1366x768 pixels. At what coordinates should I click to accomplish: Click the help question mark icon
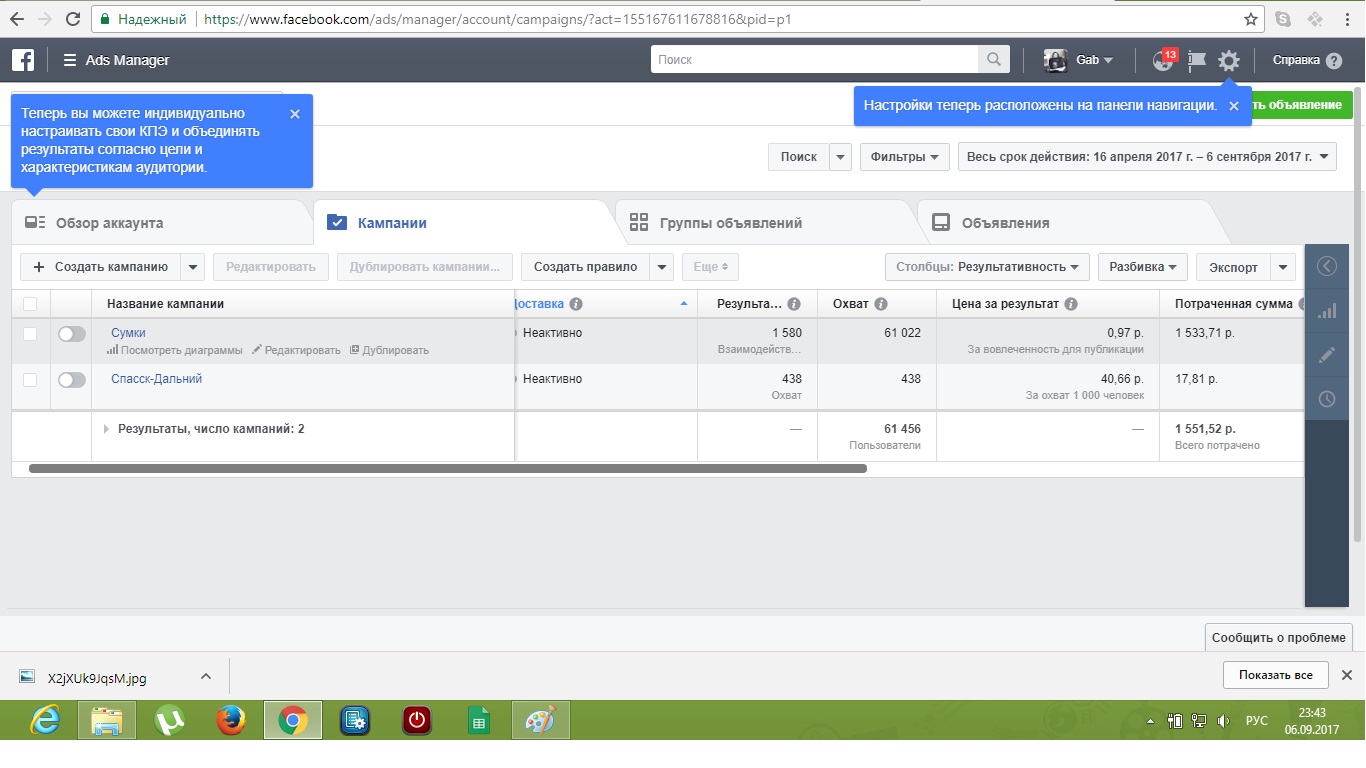click(1334, 60)
